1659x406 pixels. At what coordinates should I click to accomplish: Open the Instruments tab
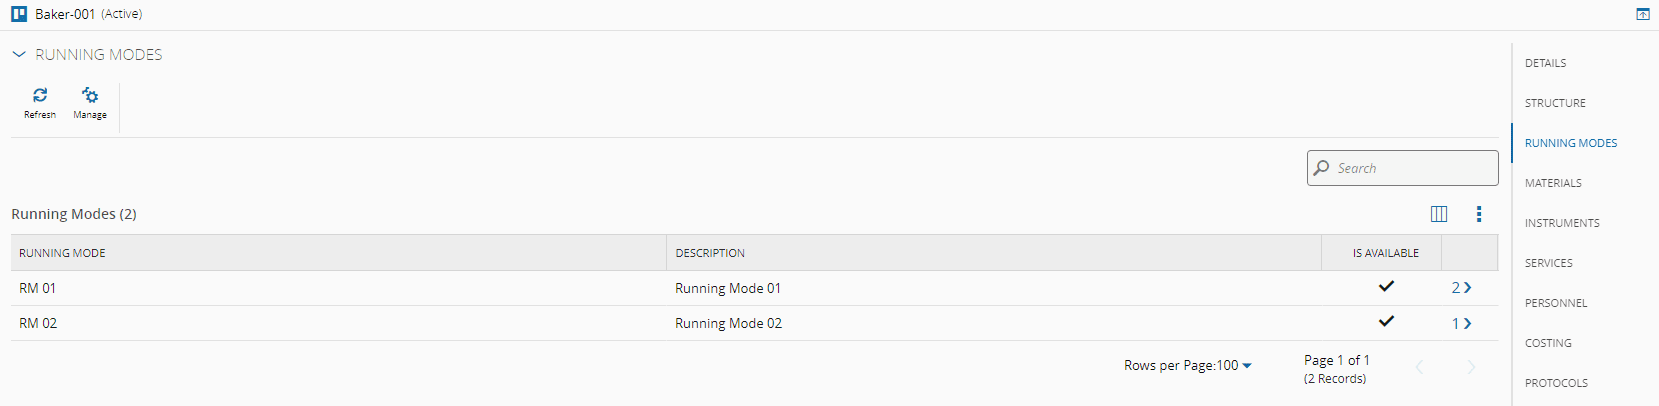pos(1562,223)
